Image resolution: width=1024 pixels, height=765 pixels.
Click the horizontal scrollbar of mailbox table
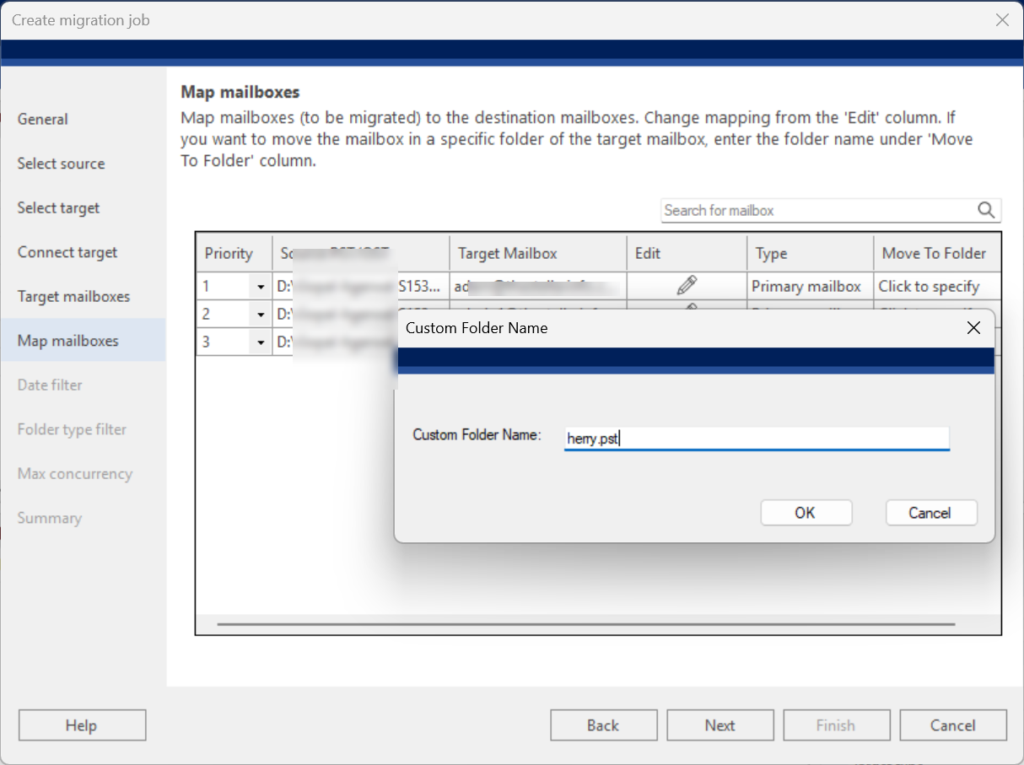(x=586, y=624)
